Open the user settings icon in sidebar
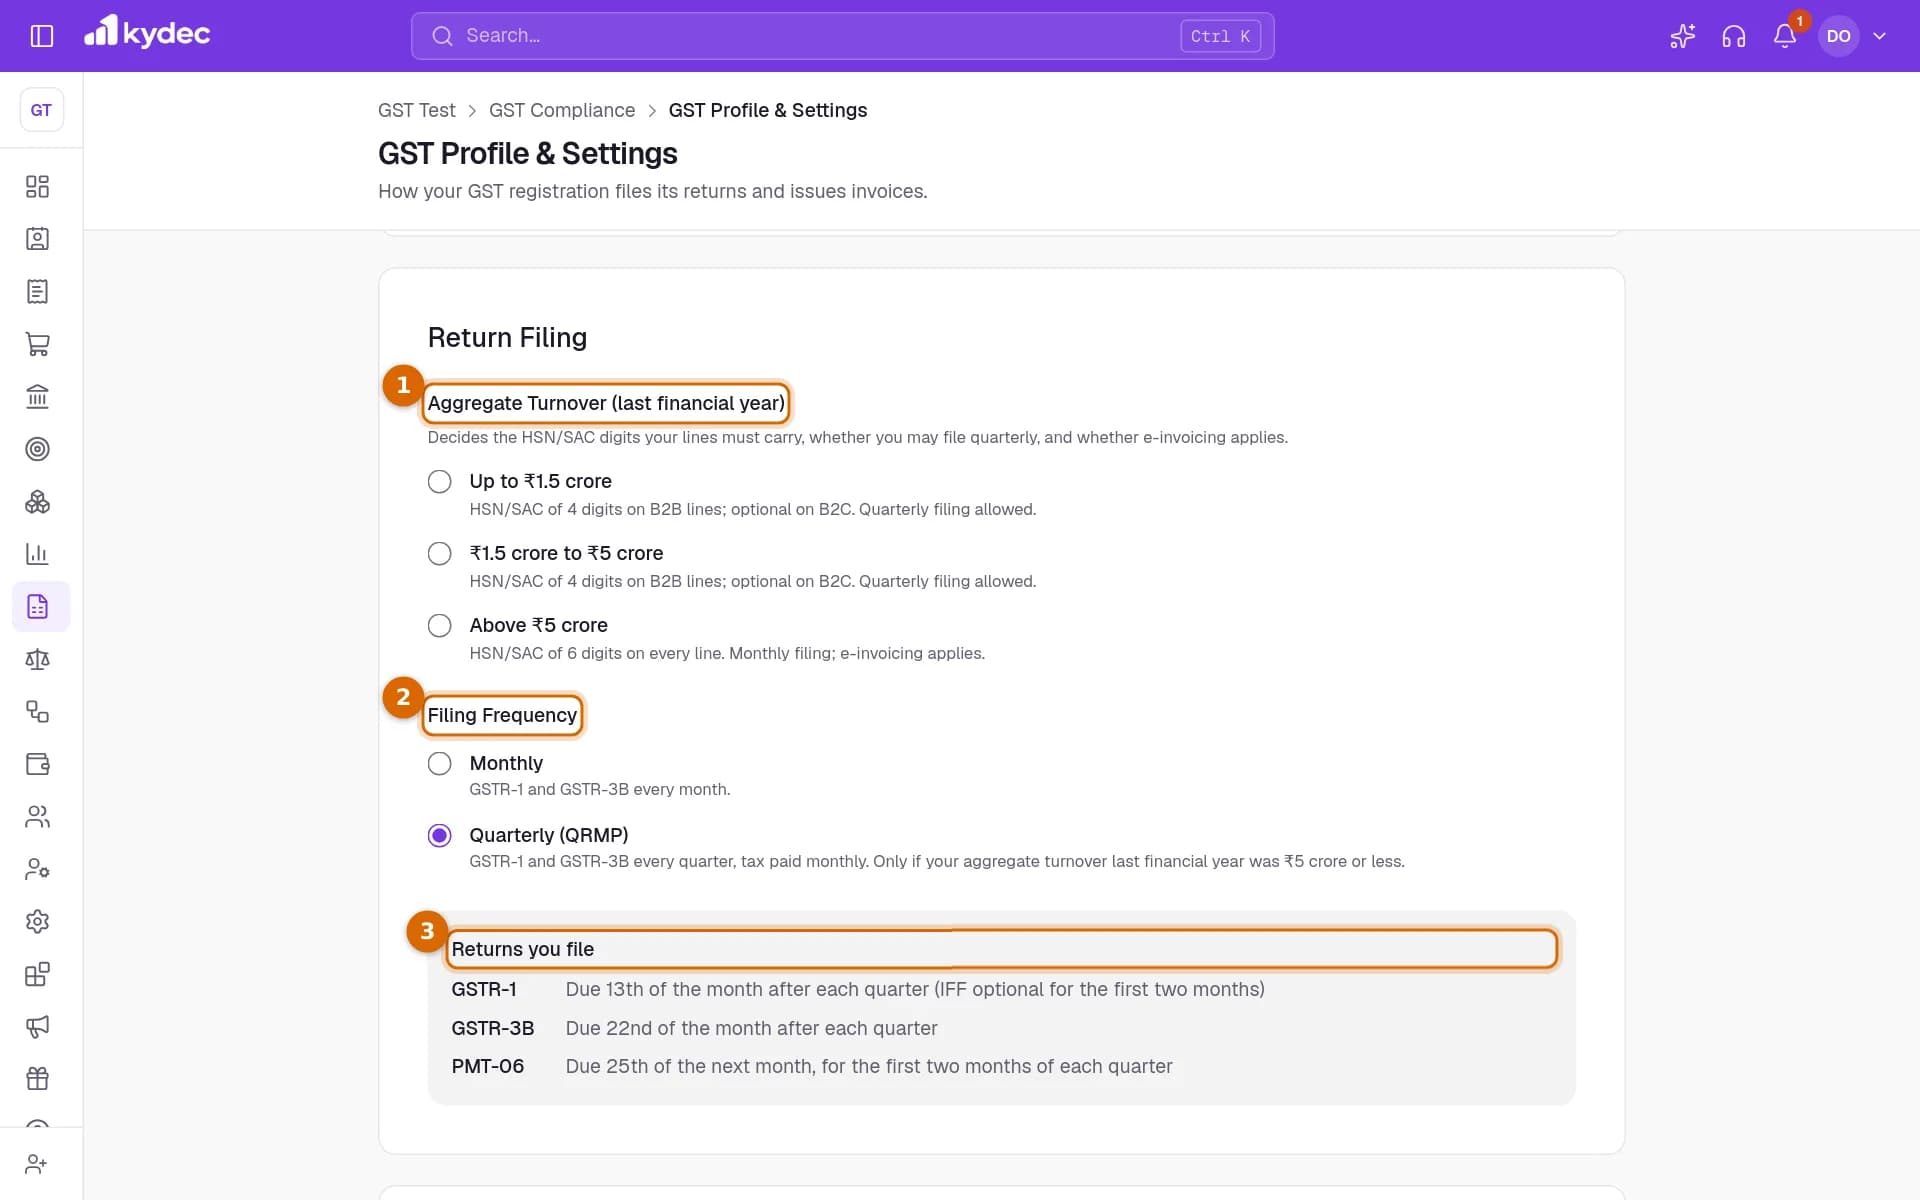Viewport: 1920px width, 1200px height. (38, 869)
